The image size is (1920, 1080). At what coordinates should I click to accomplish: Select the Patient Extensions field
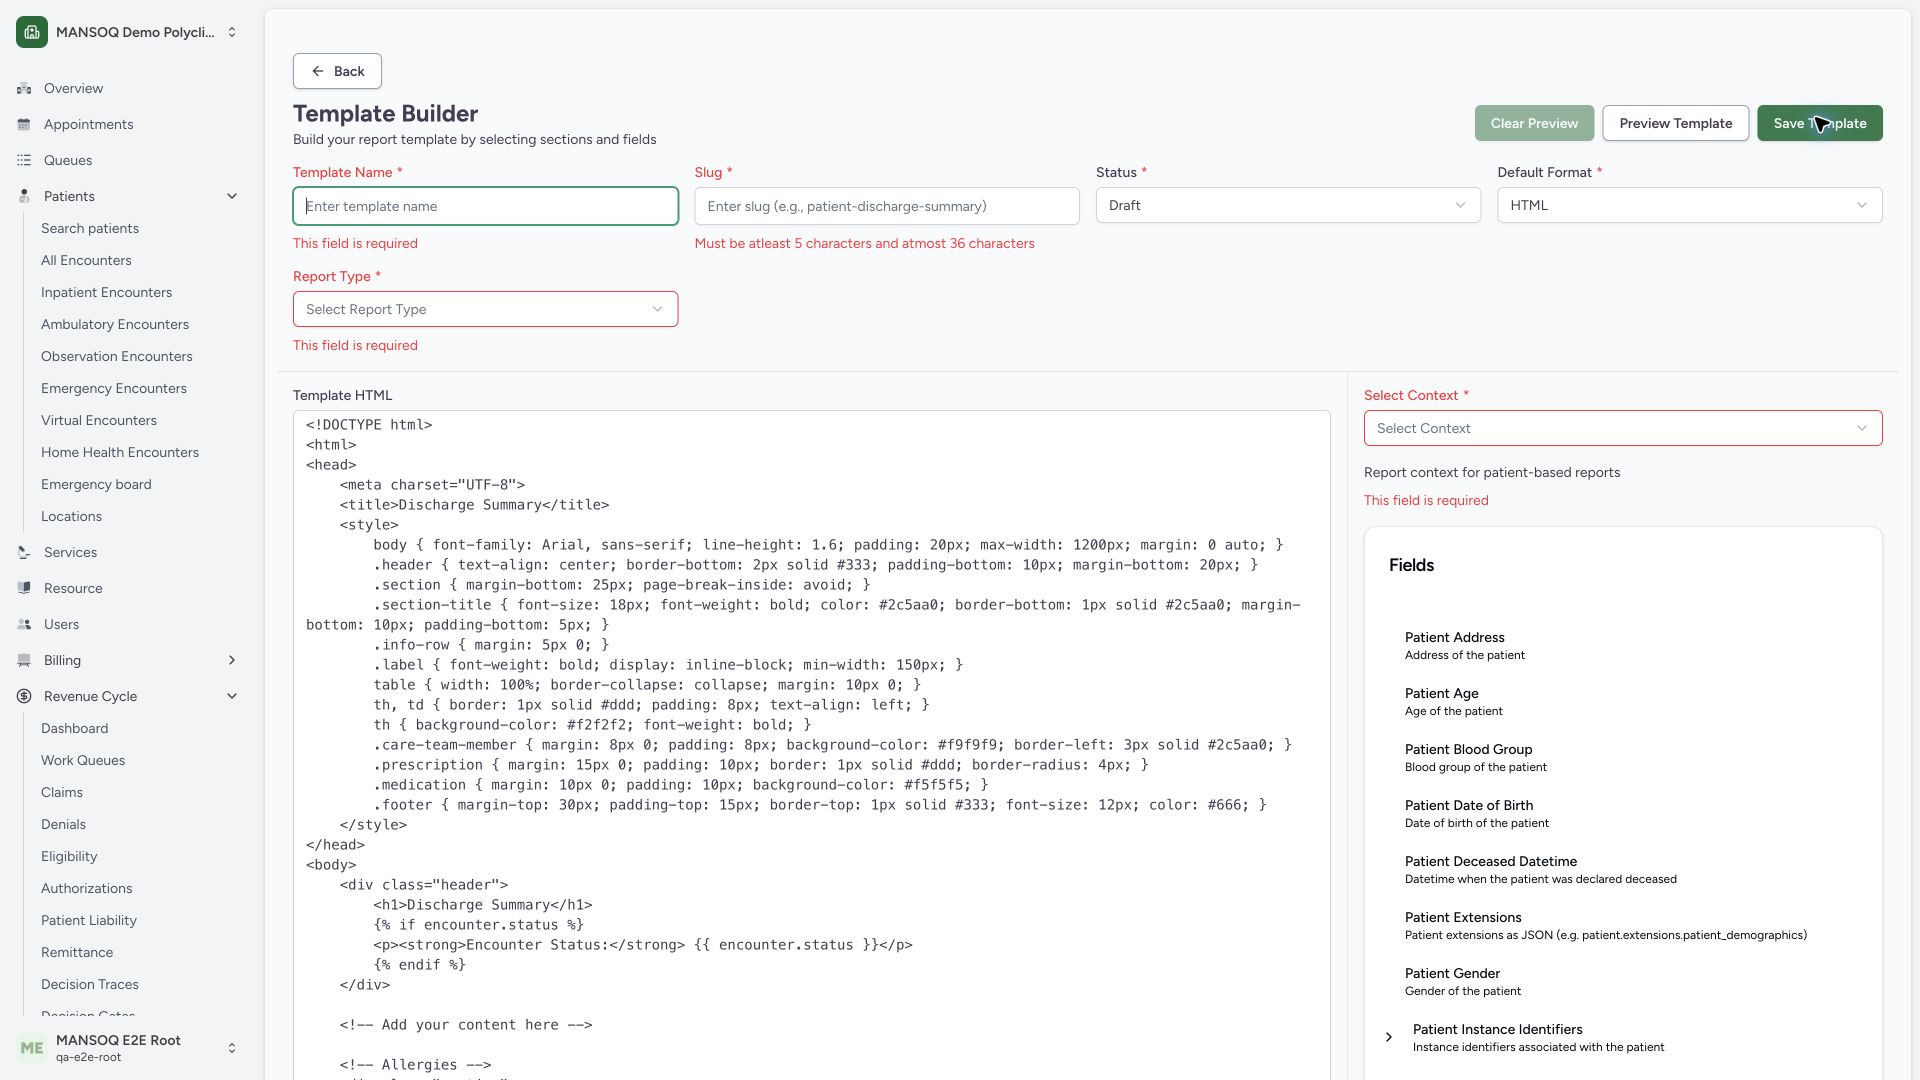click(x=1605, y=926)
